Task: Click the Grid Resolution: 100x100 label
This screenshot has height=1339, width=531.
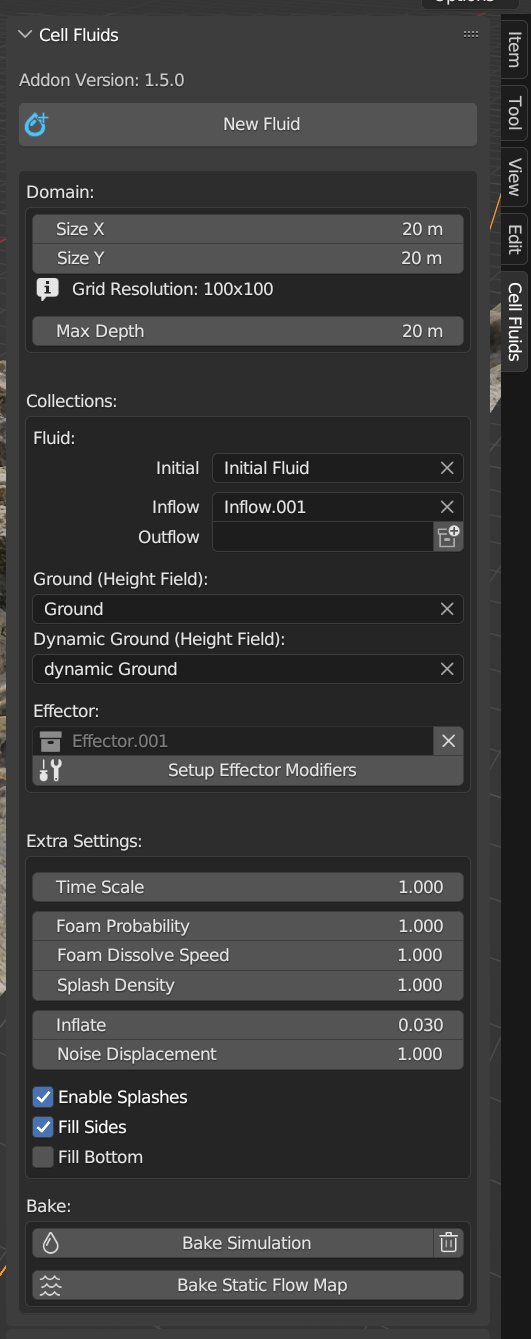Action: coord(173,290)
